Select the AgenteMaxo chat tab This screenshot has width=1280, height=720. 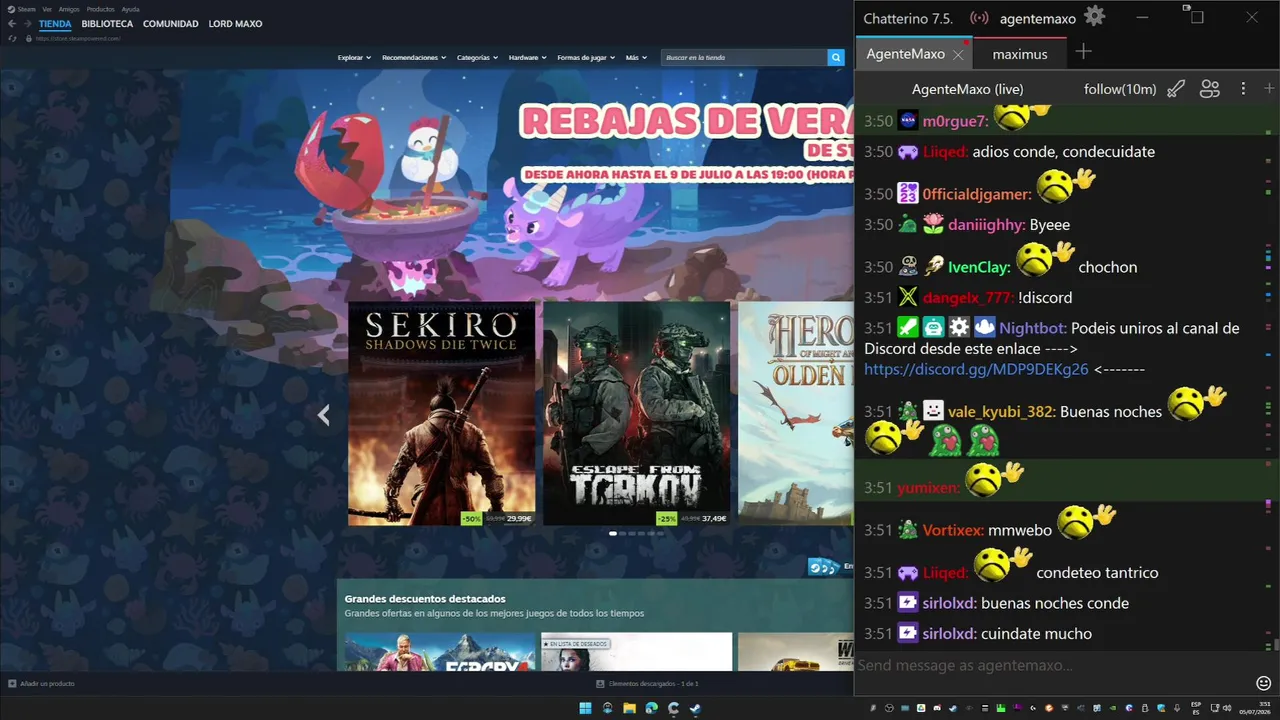pyautogui.click(x=906, y=54)
